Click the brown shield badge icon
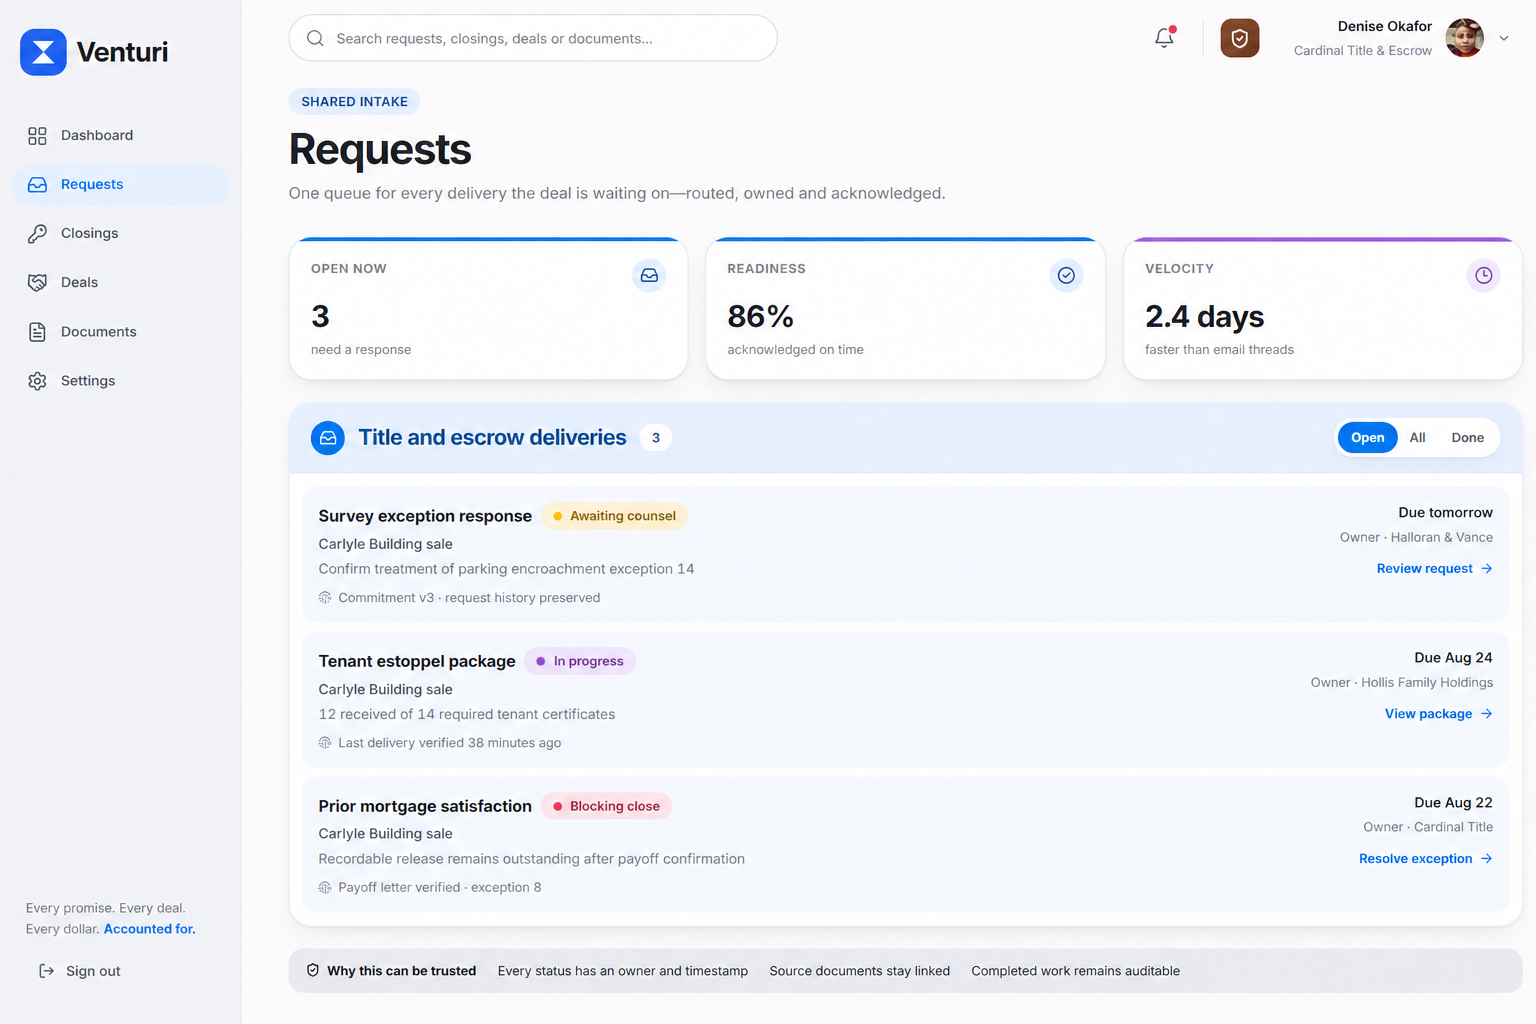 [x=1240, y=38]
